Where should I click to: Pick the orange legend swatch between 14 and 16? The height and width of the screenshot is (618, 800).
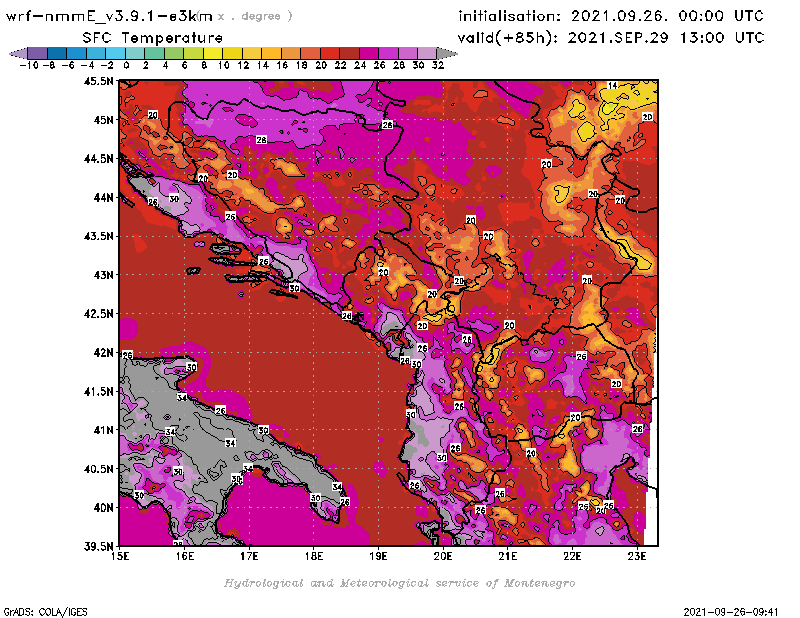pos(271,53)
